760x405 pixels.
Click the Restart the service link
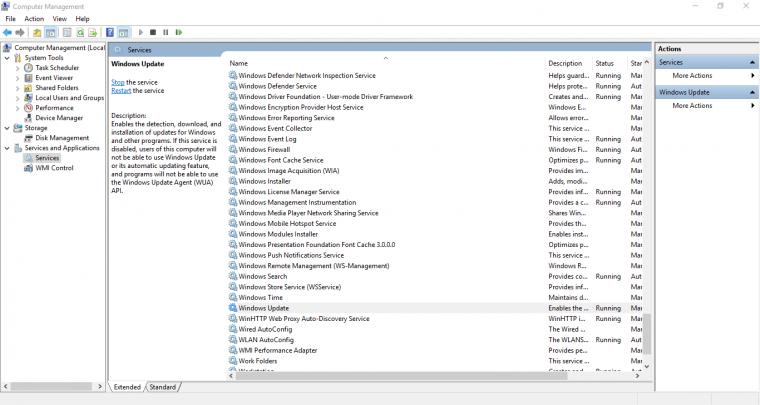click(x=121, y=91)
